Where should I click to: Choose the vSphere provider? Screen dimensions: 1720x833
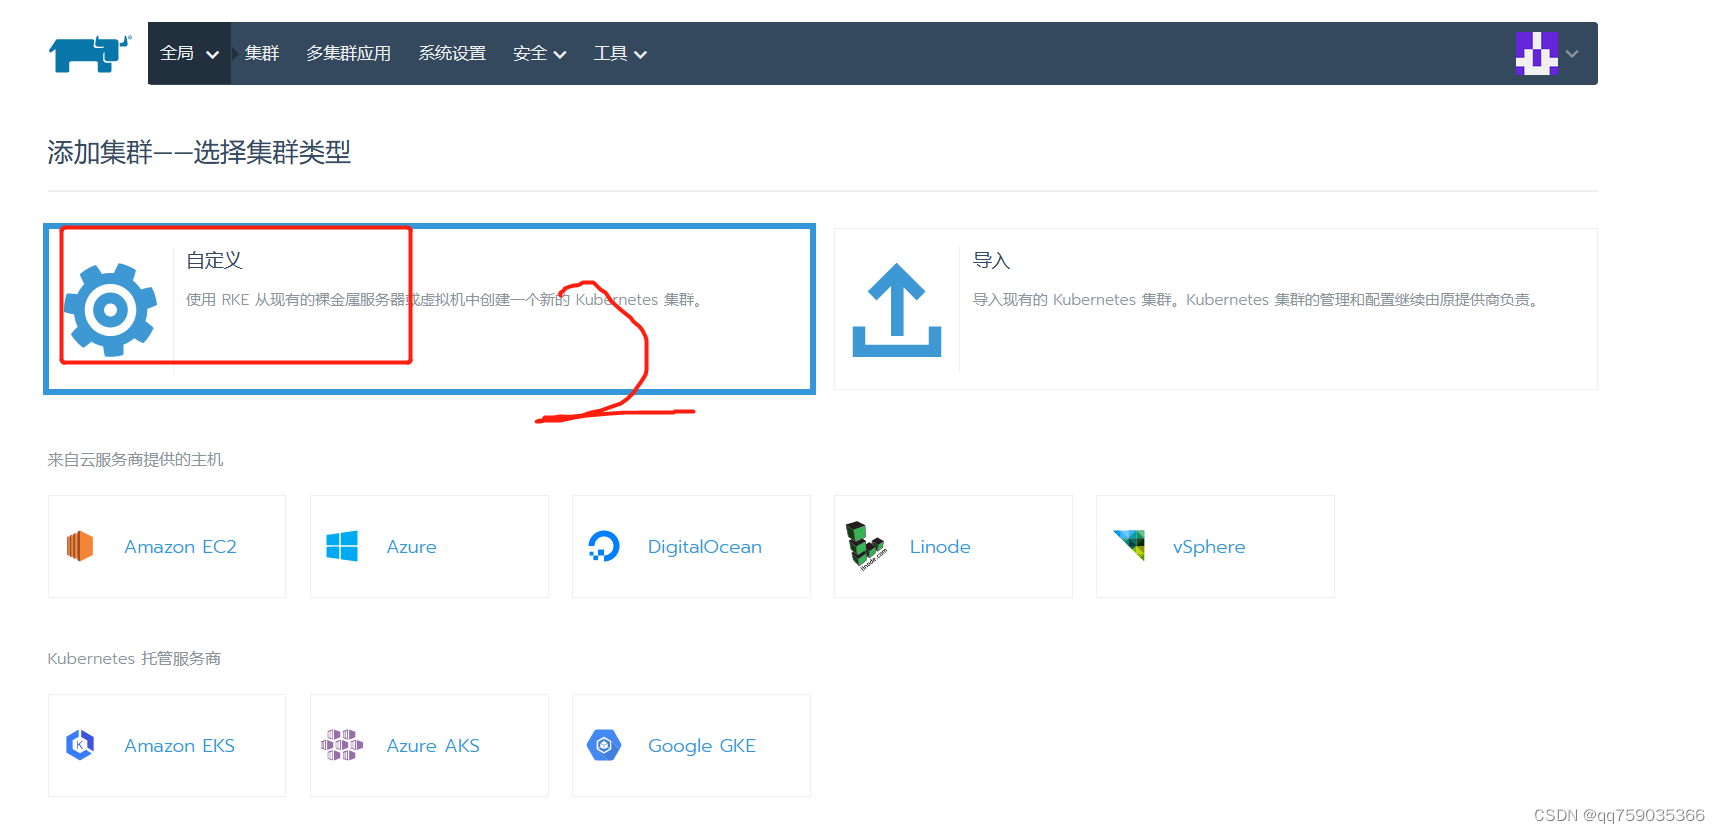pos(1209,547)
